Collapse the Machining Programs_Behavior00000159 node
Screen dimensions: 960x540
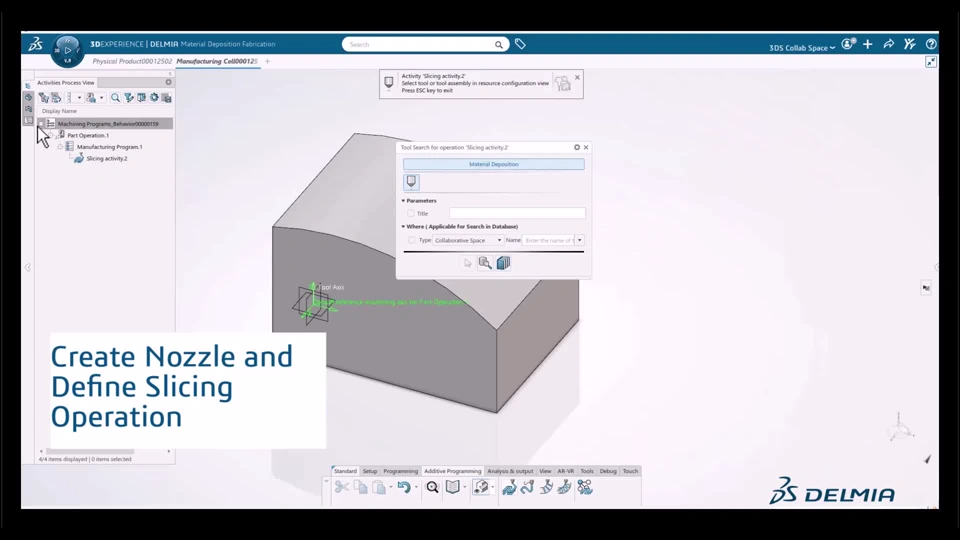(x=41, y=124)
